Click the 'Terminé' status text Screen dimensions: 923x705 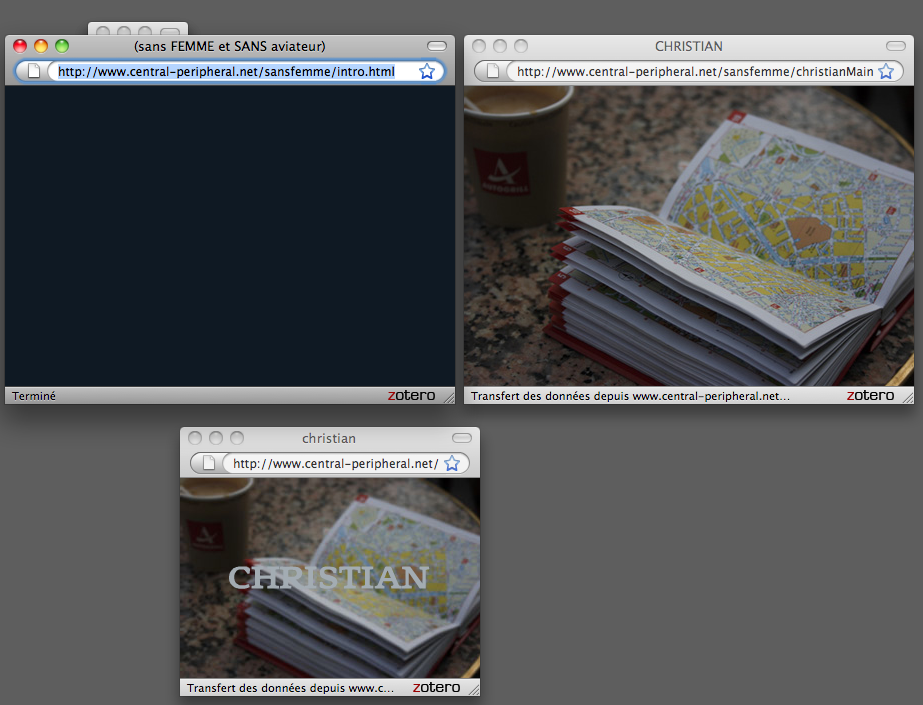pos(34,396)
